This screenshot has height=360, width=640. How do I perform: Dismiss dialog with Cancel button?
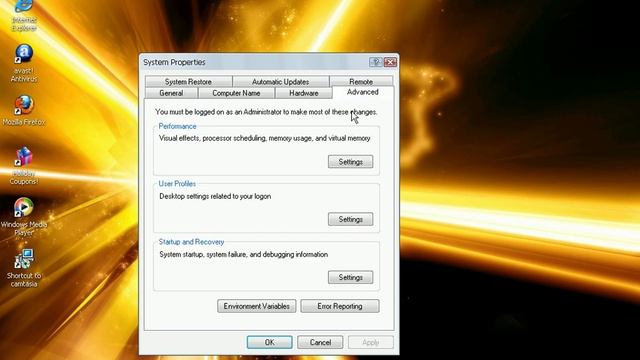(x=320, y=342)
